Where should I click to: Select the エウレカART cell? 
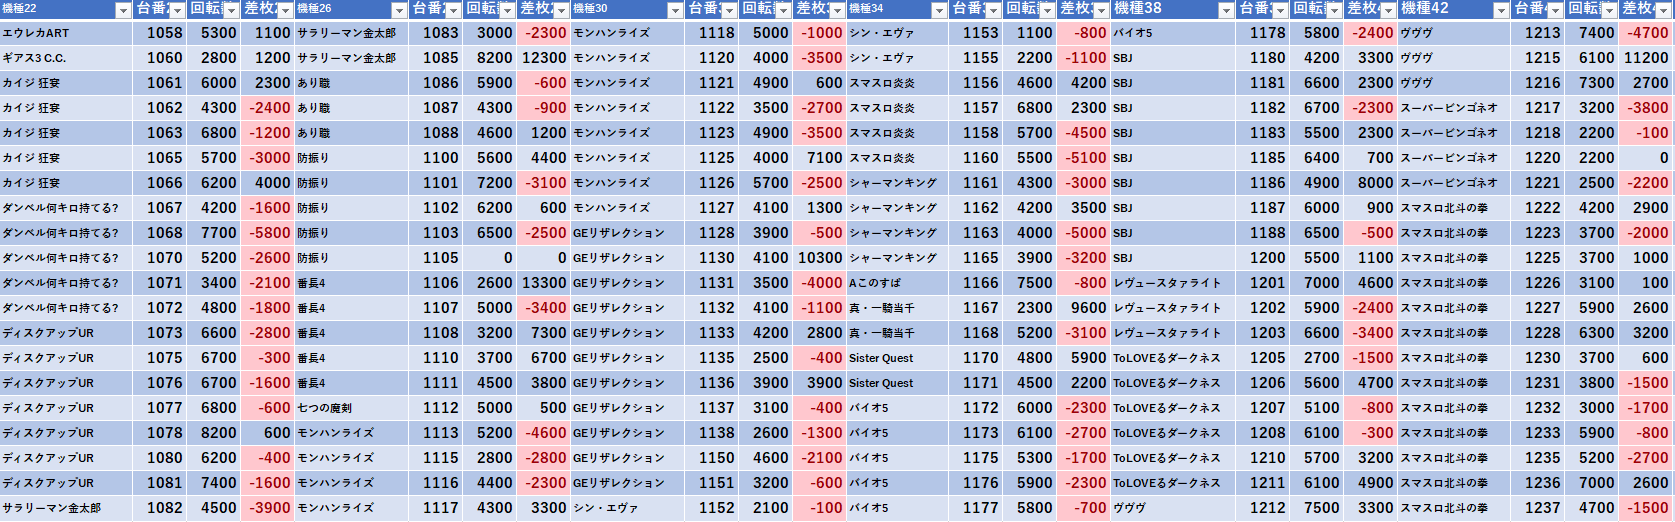66,33
